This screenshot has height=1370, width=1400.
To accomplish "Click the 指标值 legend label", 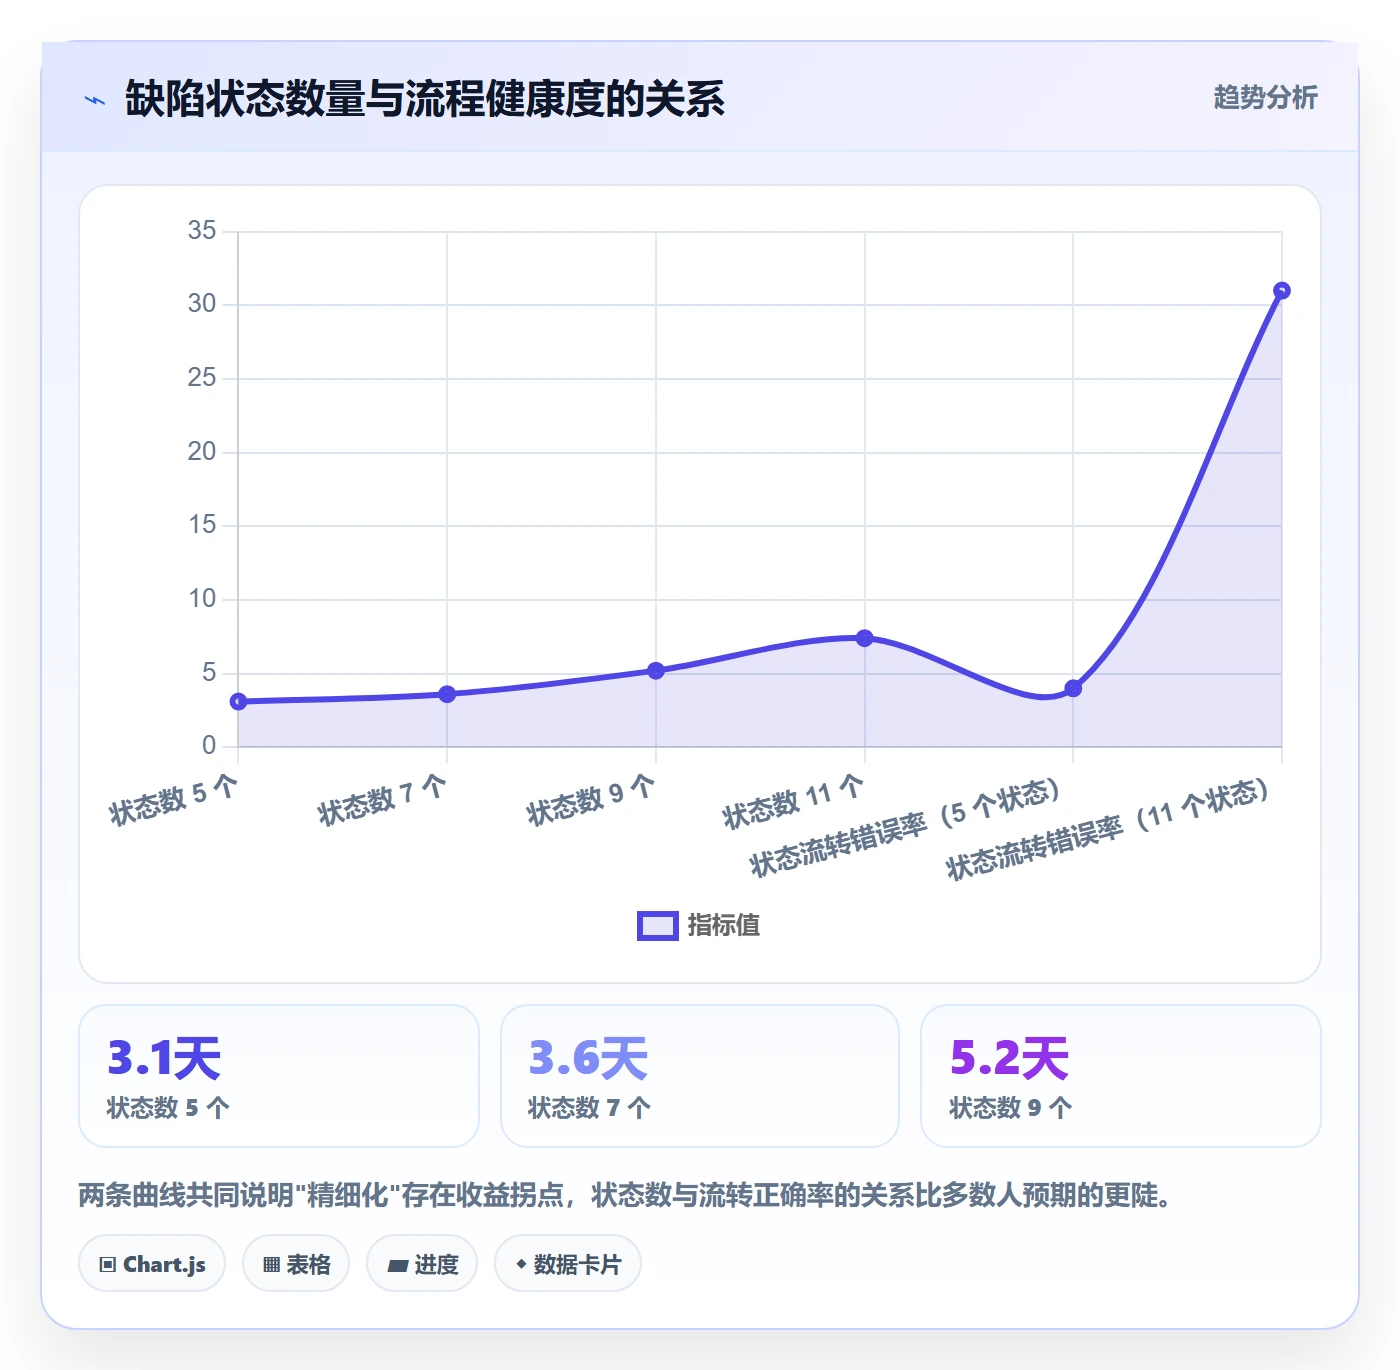I will tap(724, 926).
